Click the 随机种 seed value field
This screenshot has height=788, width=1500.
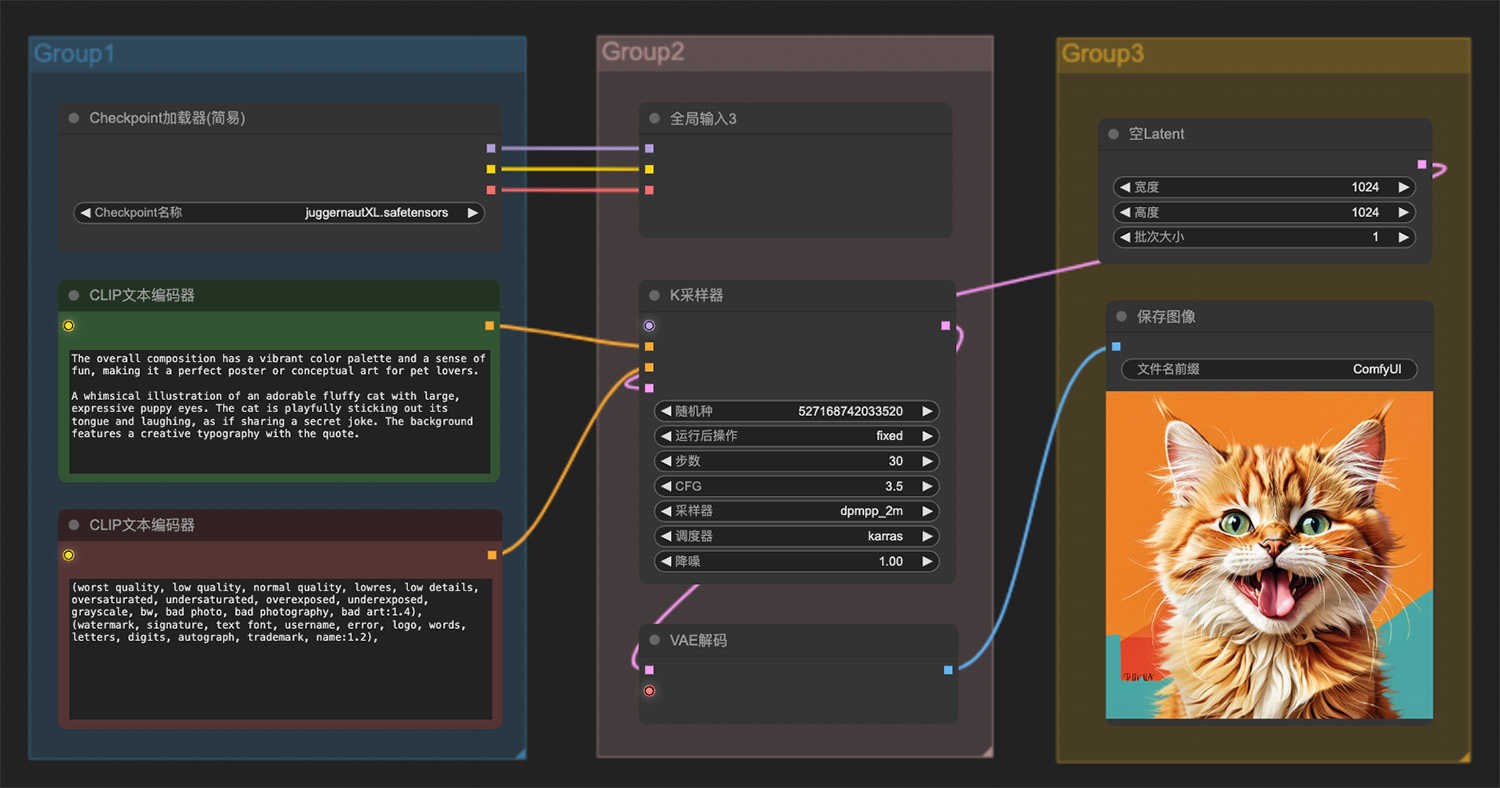(797, 411)
